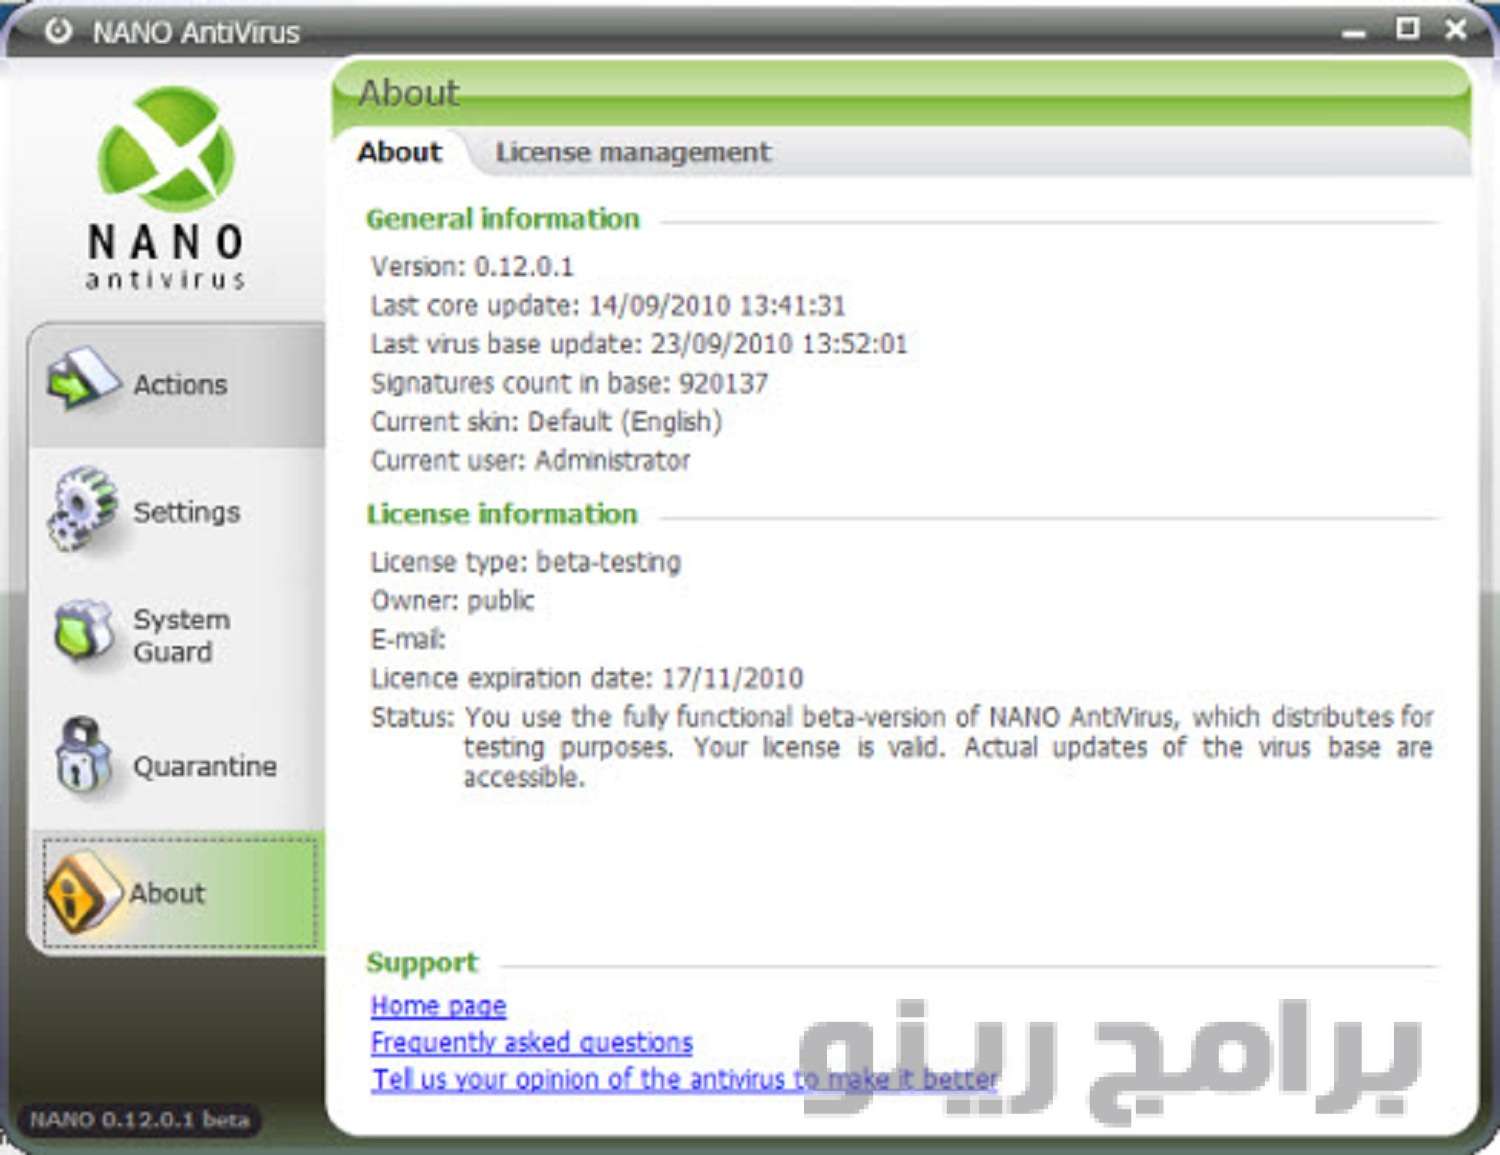The width and height of the screenshot is (1500, 1155).
Task: Click Current user: Administrator line
Action: [x=530, y=460]
